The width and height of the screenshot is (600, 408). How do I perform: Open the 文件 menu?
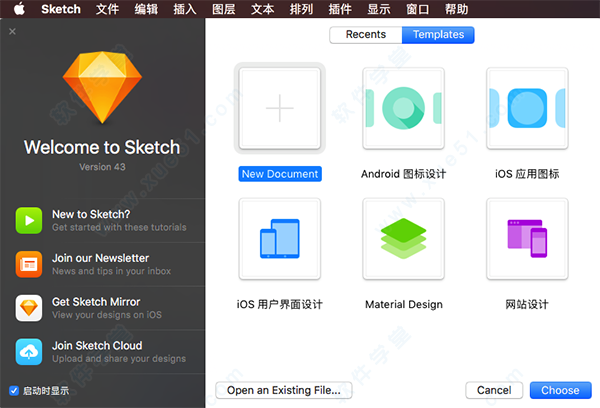pyautogui.click(x=107, y=9)
